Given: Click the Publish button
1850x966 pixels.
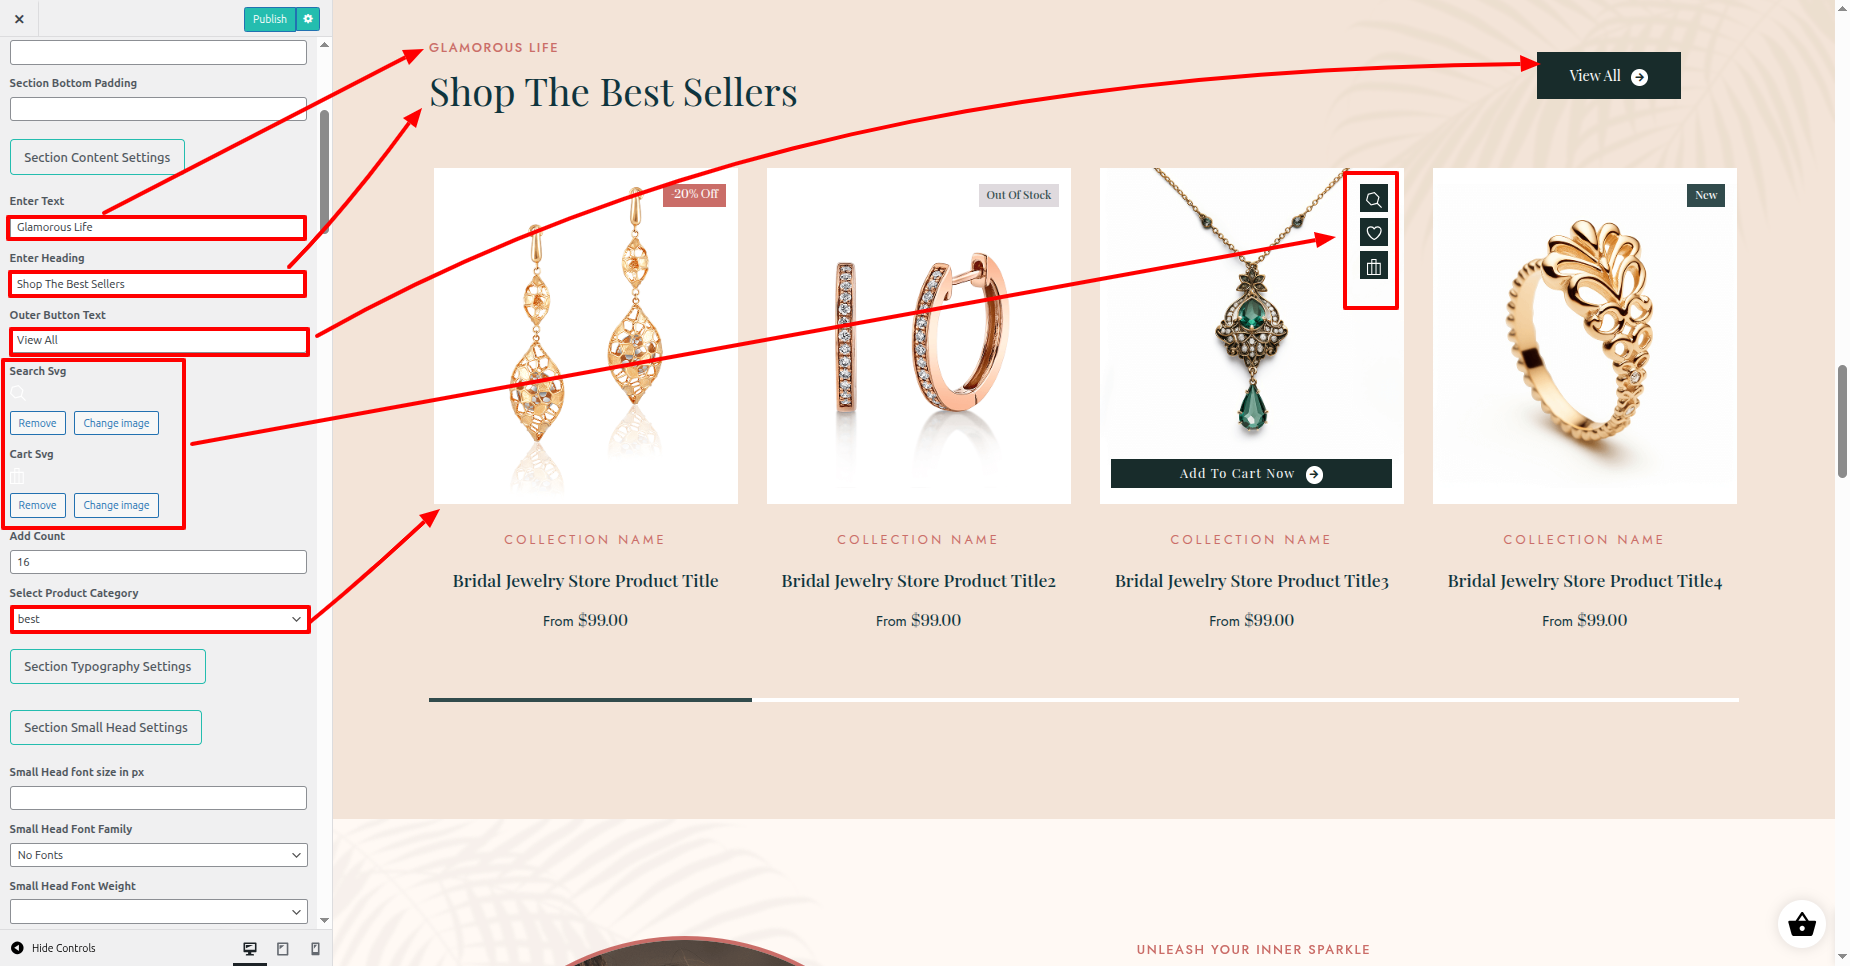Looking at the screenshot, I should (270, 19).
